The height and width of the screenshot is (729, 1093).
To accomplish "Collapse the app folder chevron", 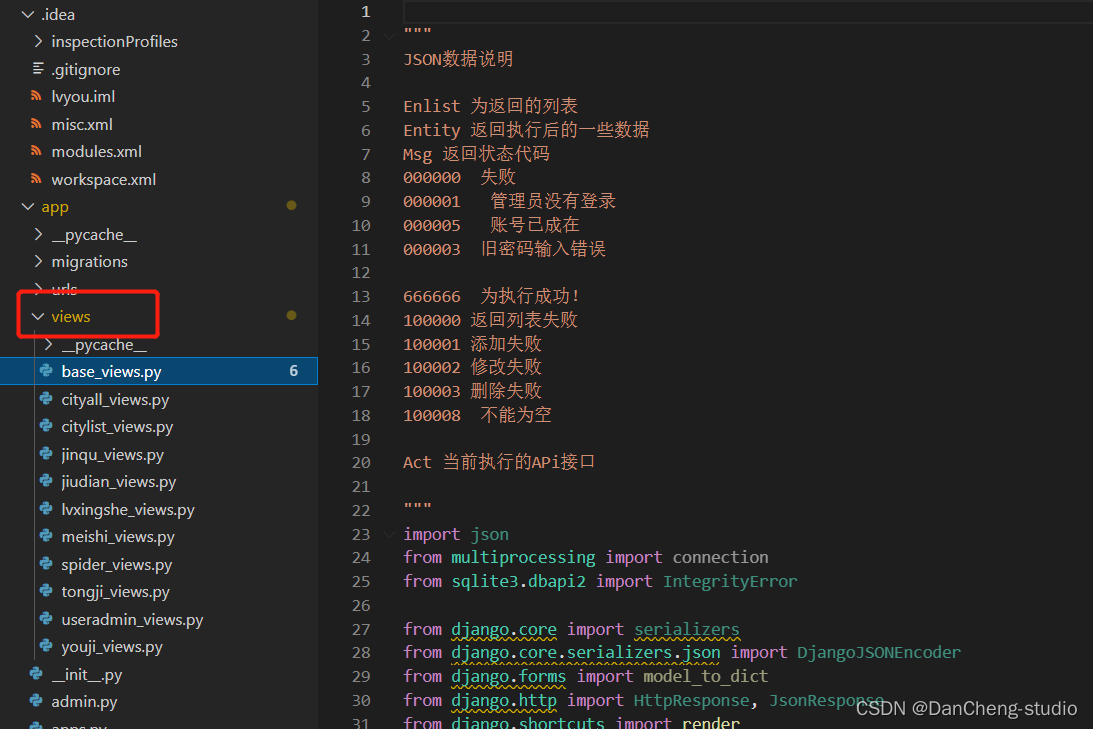I will point(28,207).
